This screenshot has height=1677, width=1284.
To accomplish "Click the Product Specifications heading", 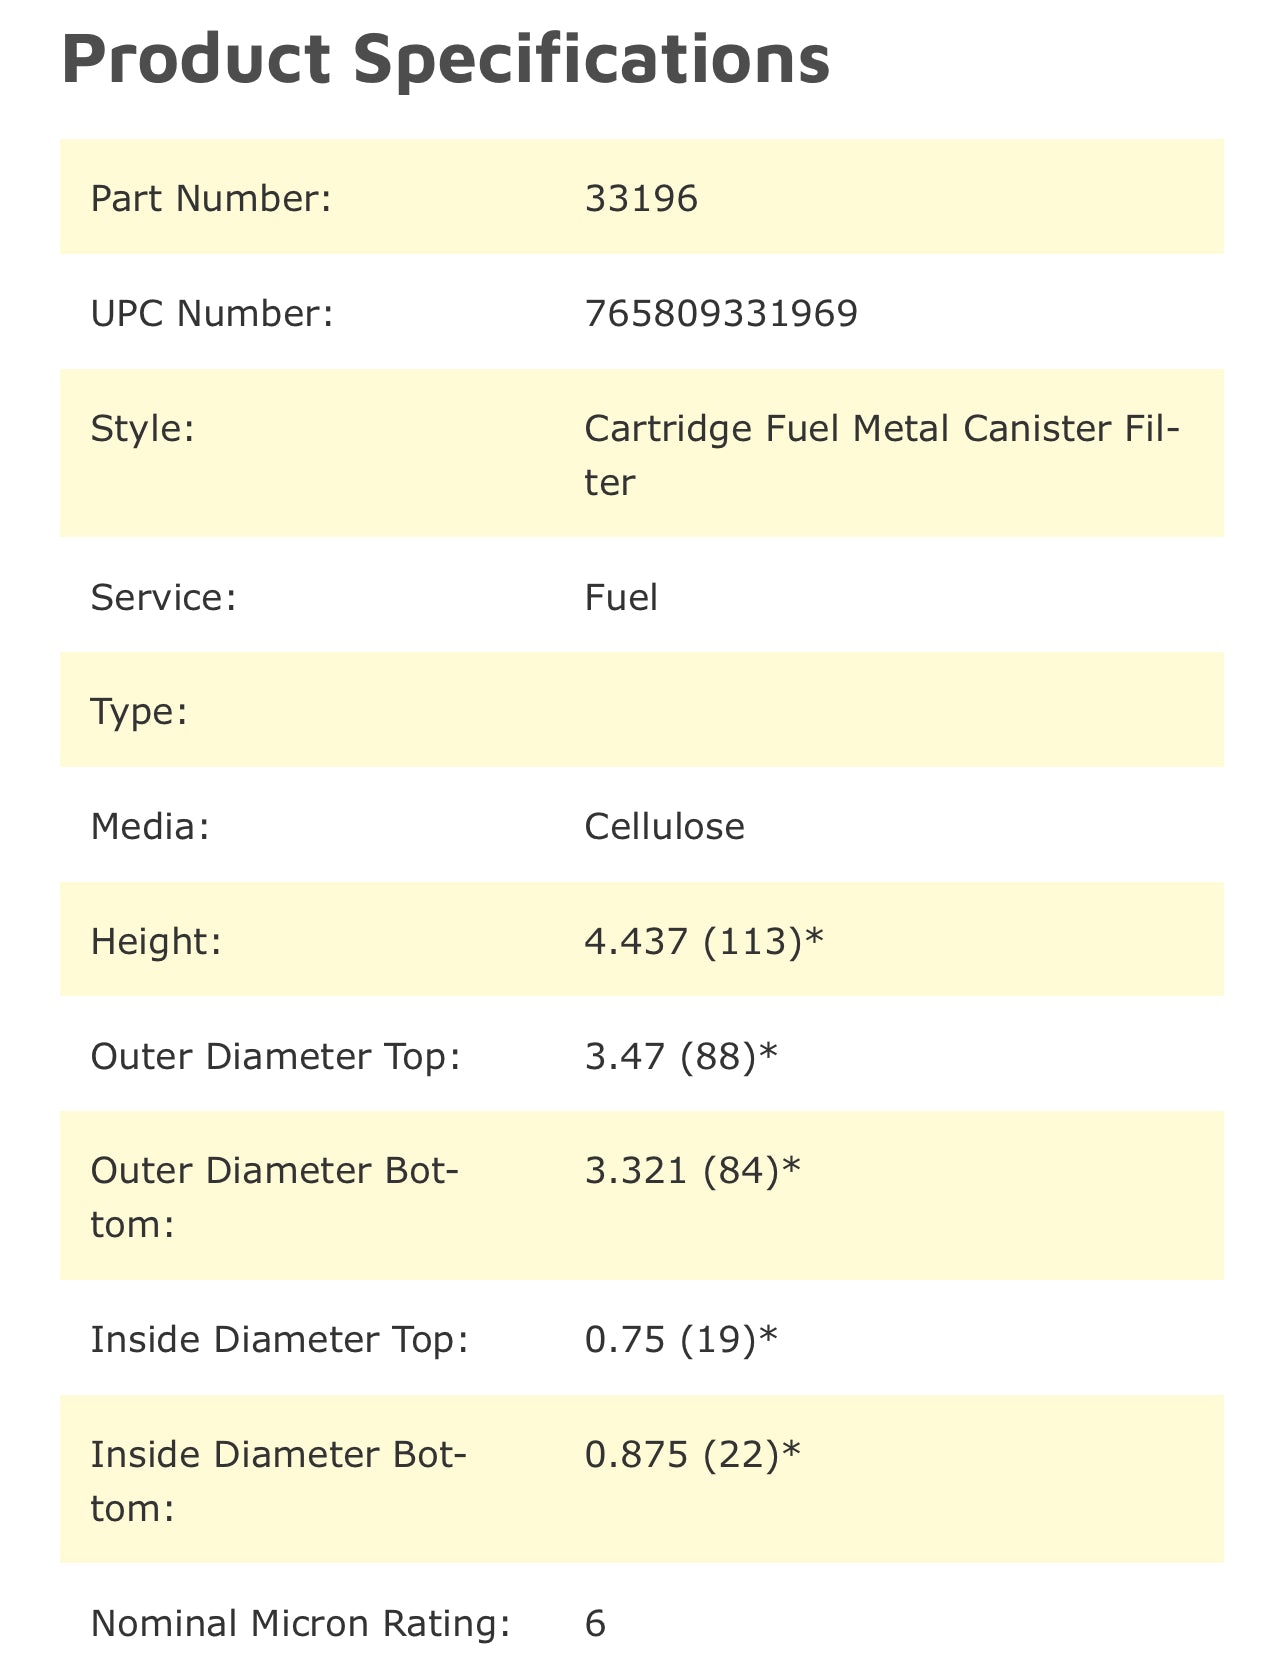I will [446, 58].
